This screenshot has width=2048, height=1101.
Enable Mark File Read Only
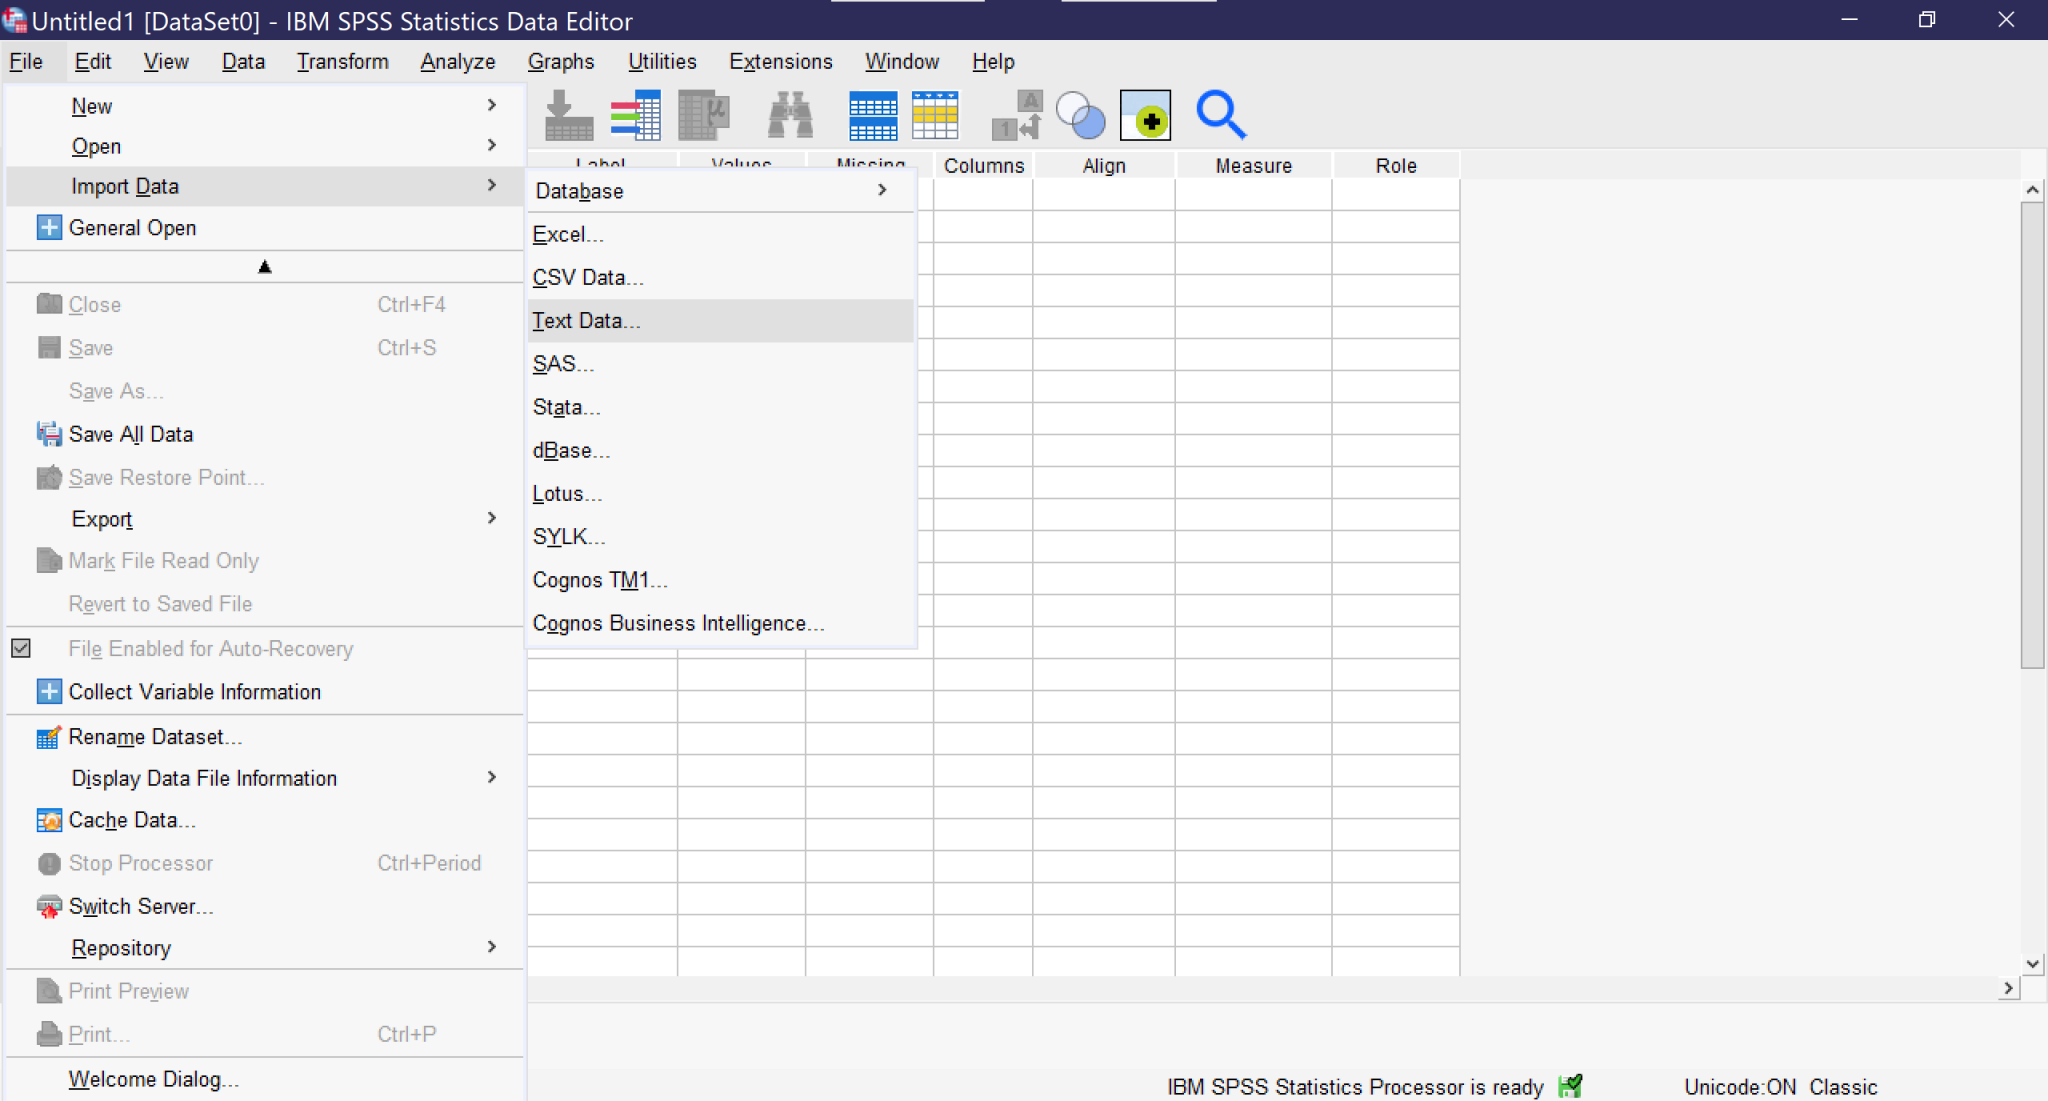pyautogui.click(x=163, y=560)
